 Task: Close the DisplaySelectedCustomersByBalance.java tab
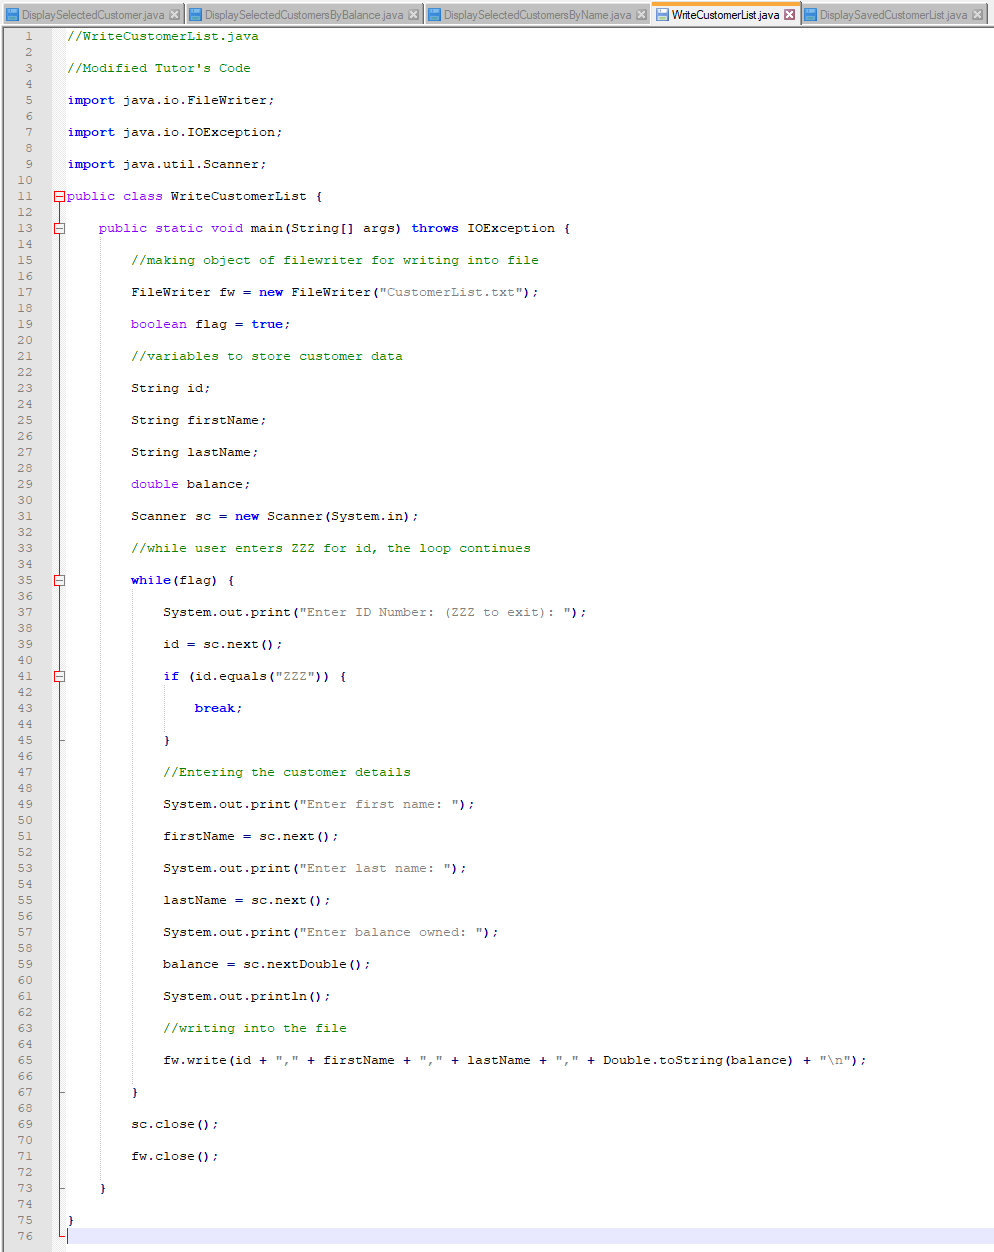pyautogui.click(x=414, y=16)
